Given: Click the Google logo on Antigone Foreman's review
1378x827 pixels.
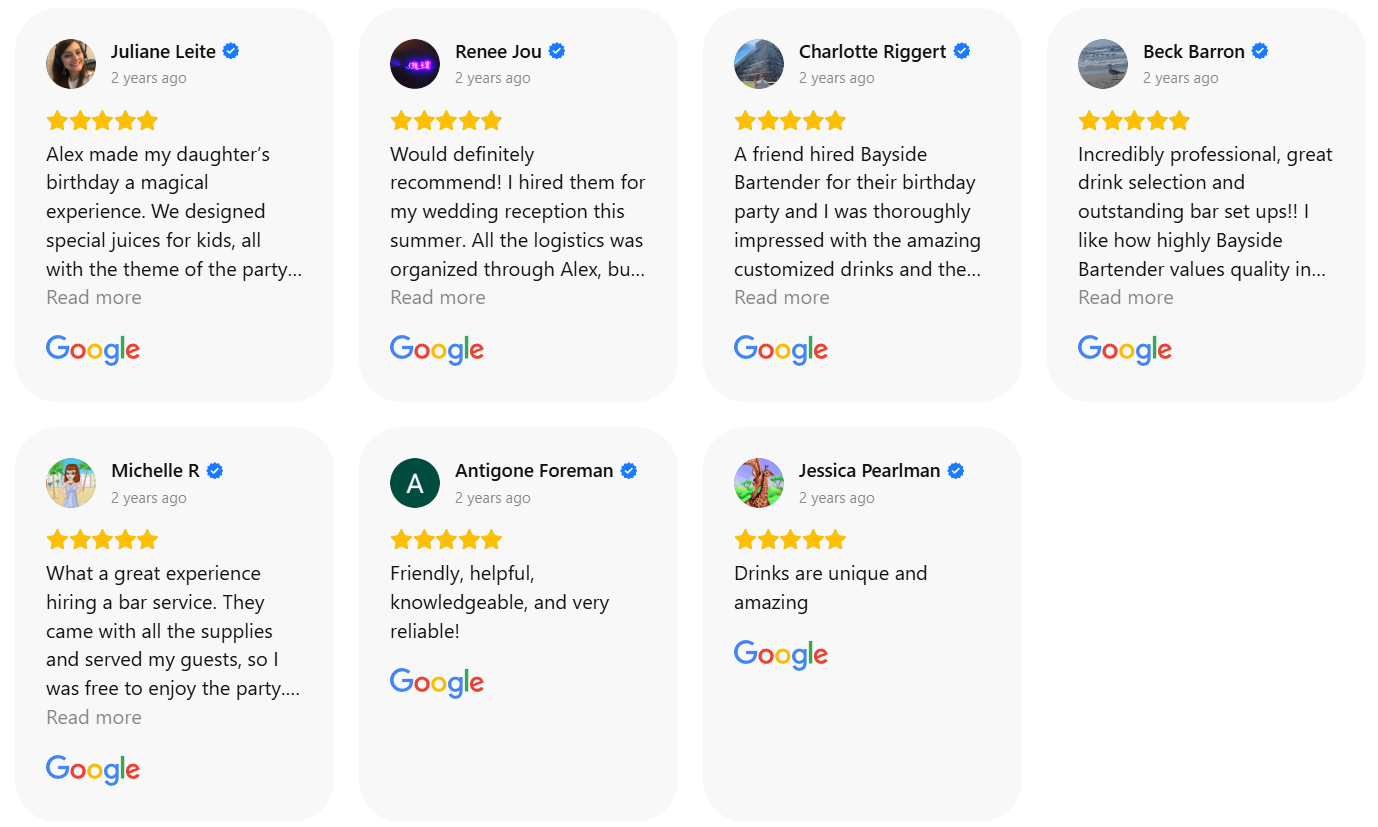Looking at the screenshot, I should (x=437, y=682).
